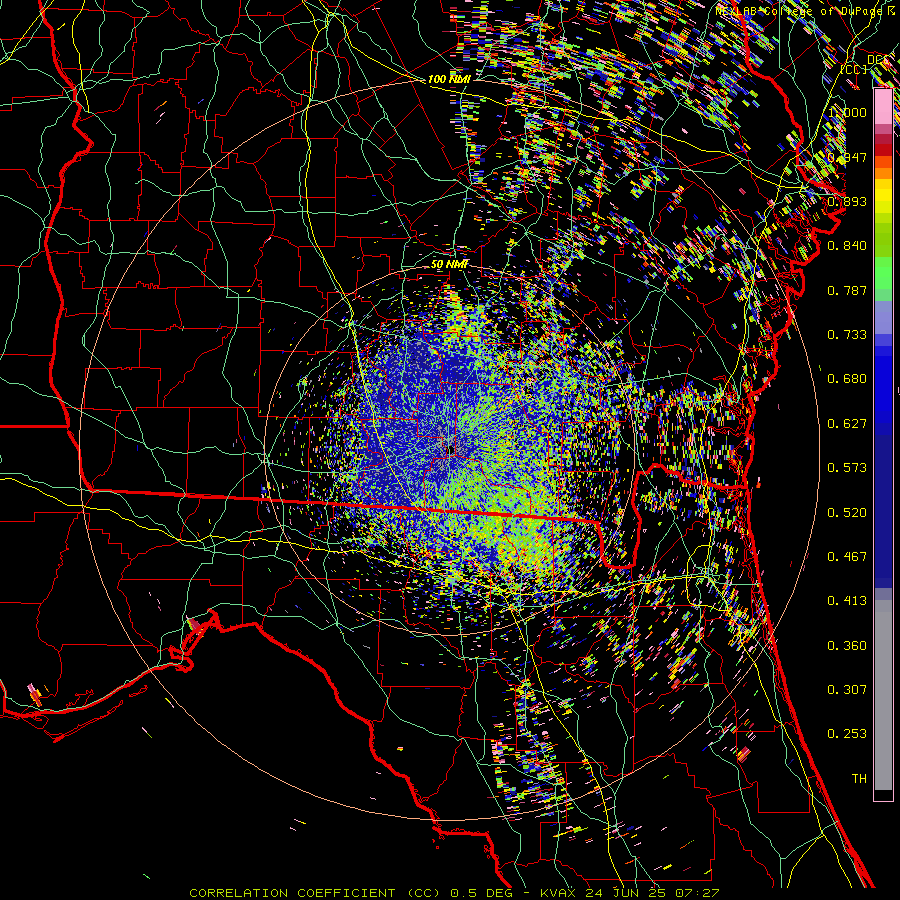The height and width of the screenshot is (900, 900).
Task: Select the 0.573 legend value
Action: pos(847,467)
